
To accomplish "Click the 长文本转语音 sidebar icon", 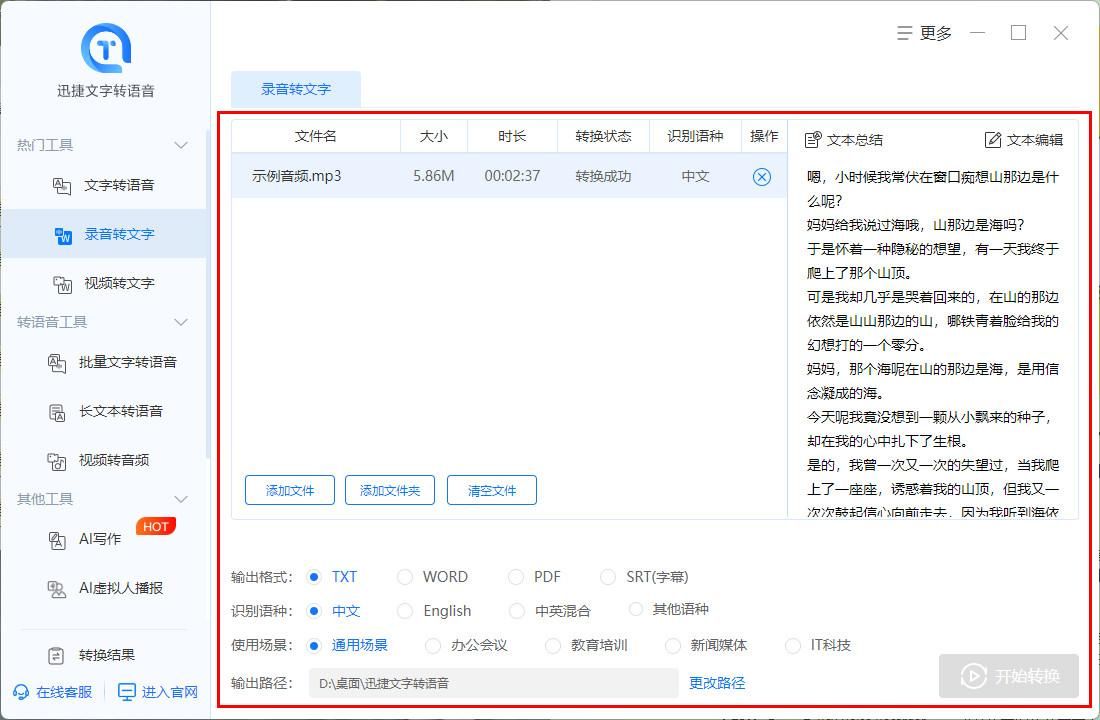I will (57, 413).
